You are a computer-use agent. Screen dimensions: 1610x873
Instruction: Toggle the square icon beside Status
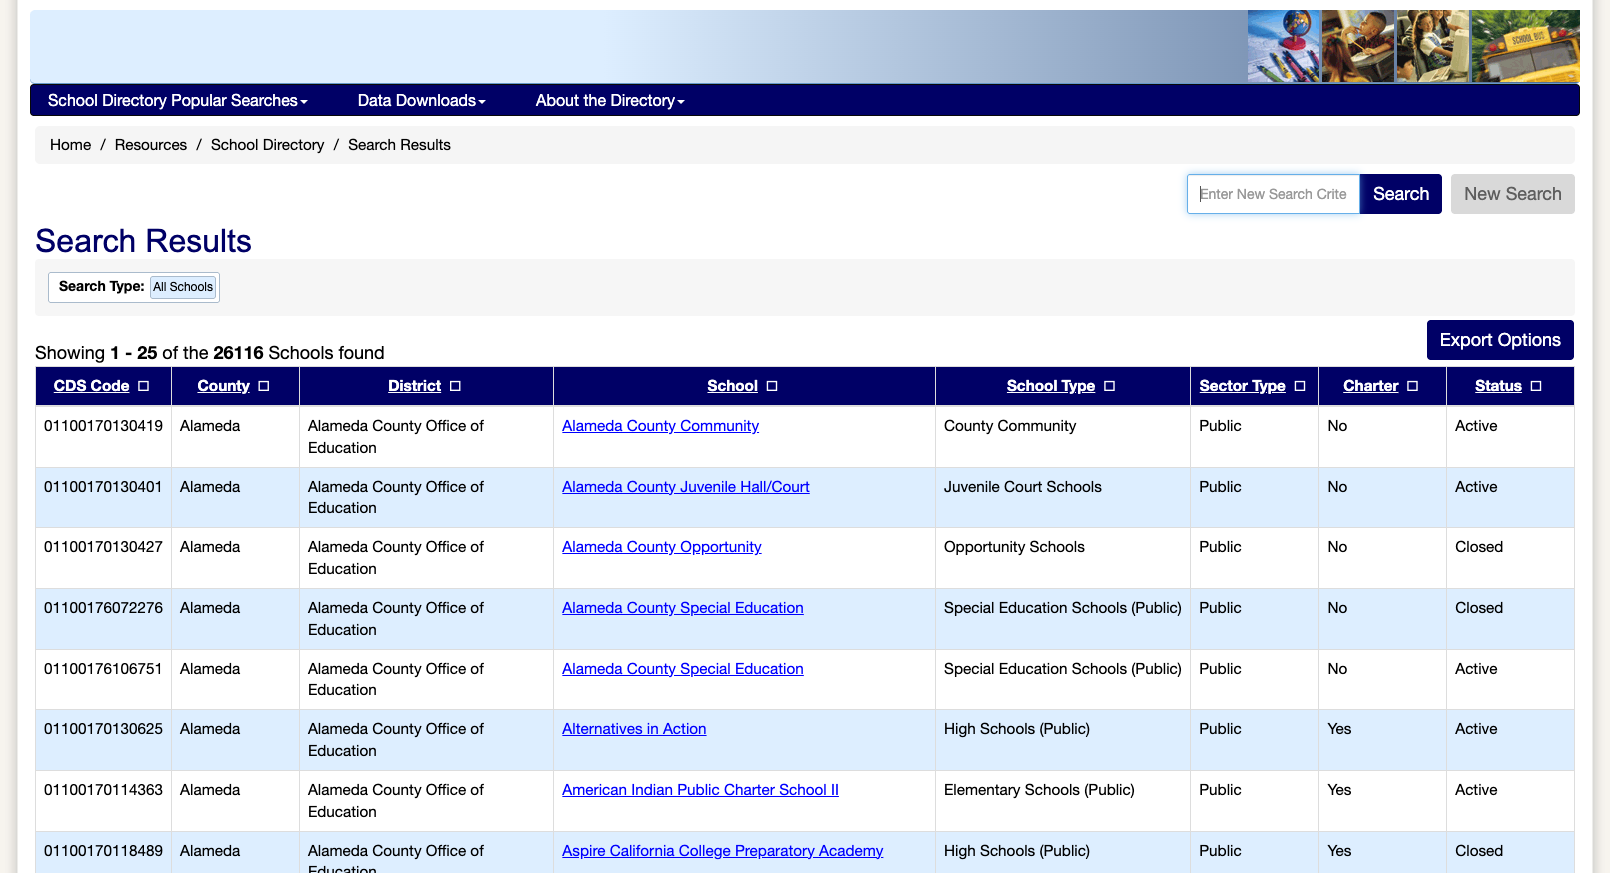pos(1536,386)
